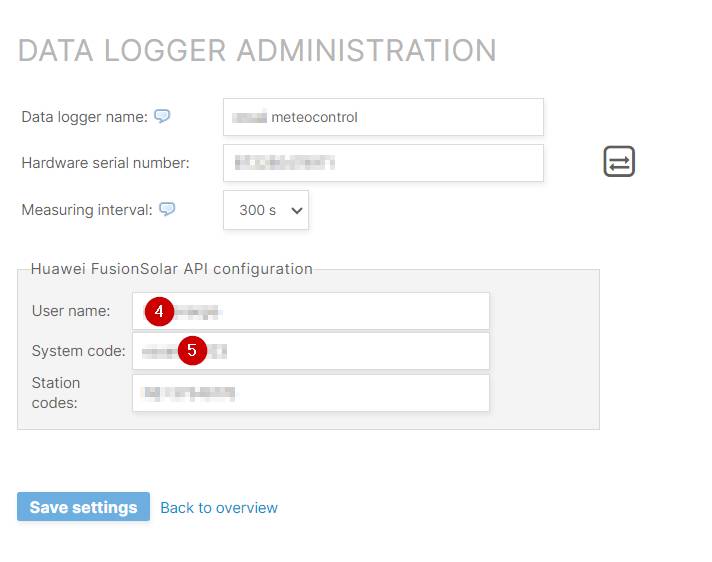Image resolution: width=712 pixels, height=562 pixels.
Task: Focus the Hardware serial number field
Action: tap(383, 163)
